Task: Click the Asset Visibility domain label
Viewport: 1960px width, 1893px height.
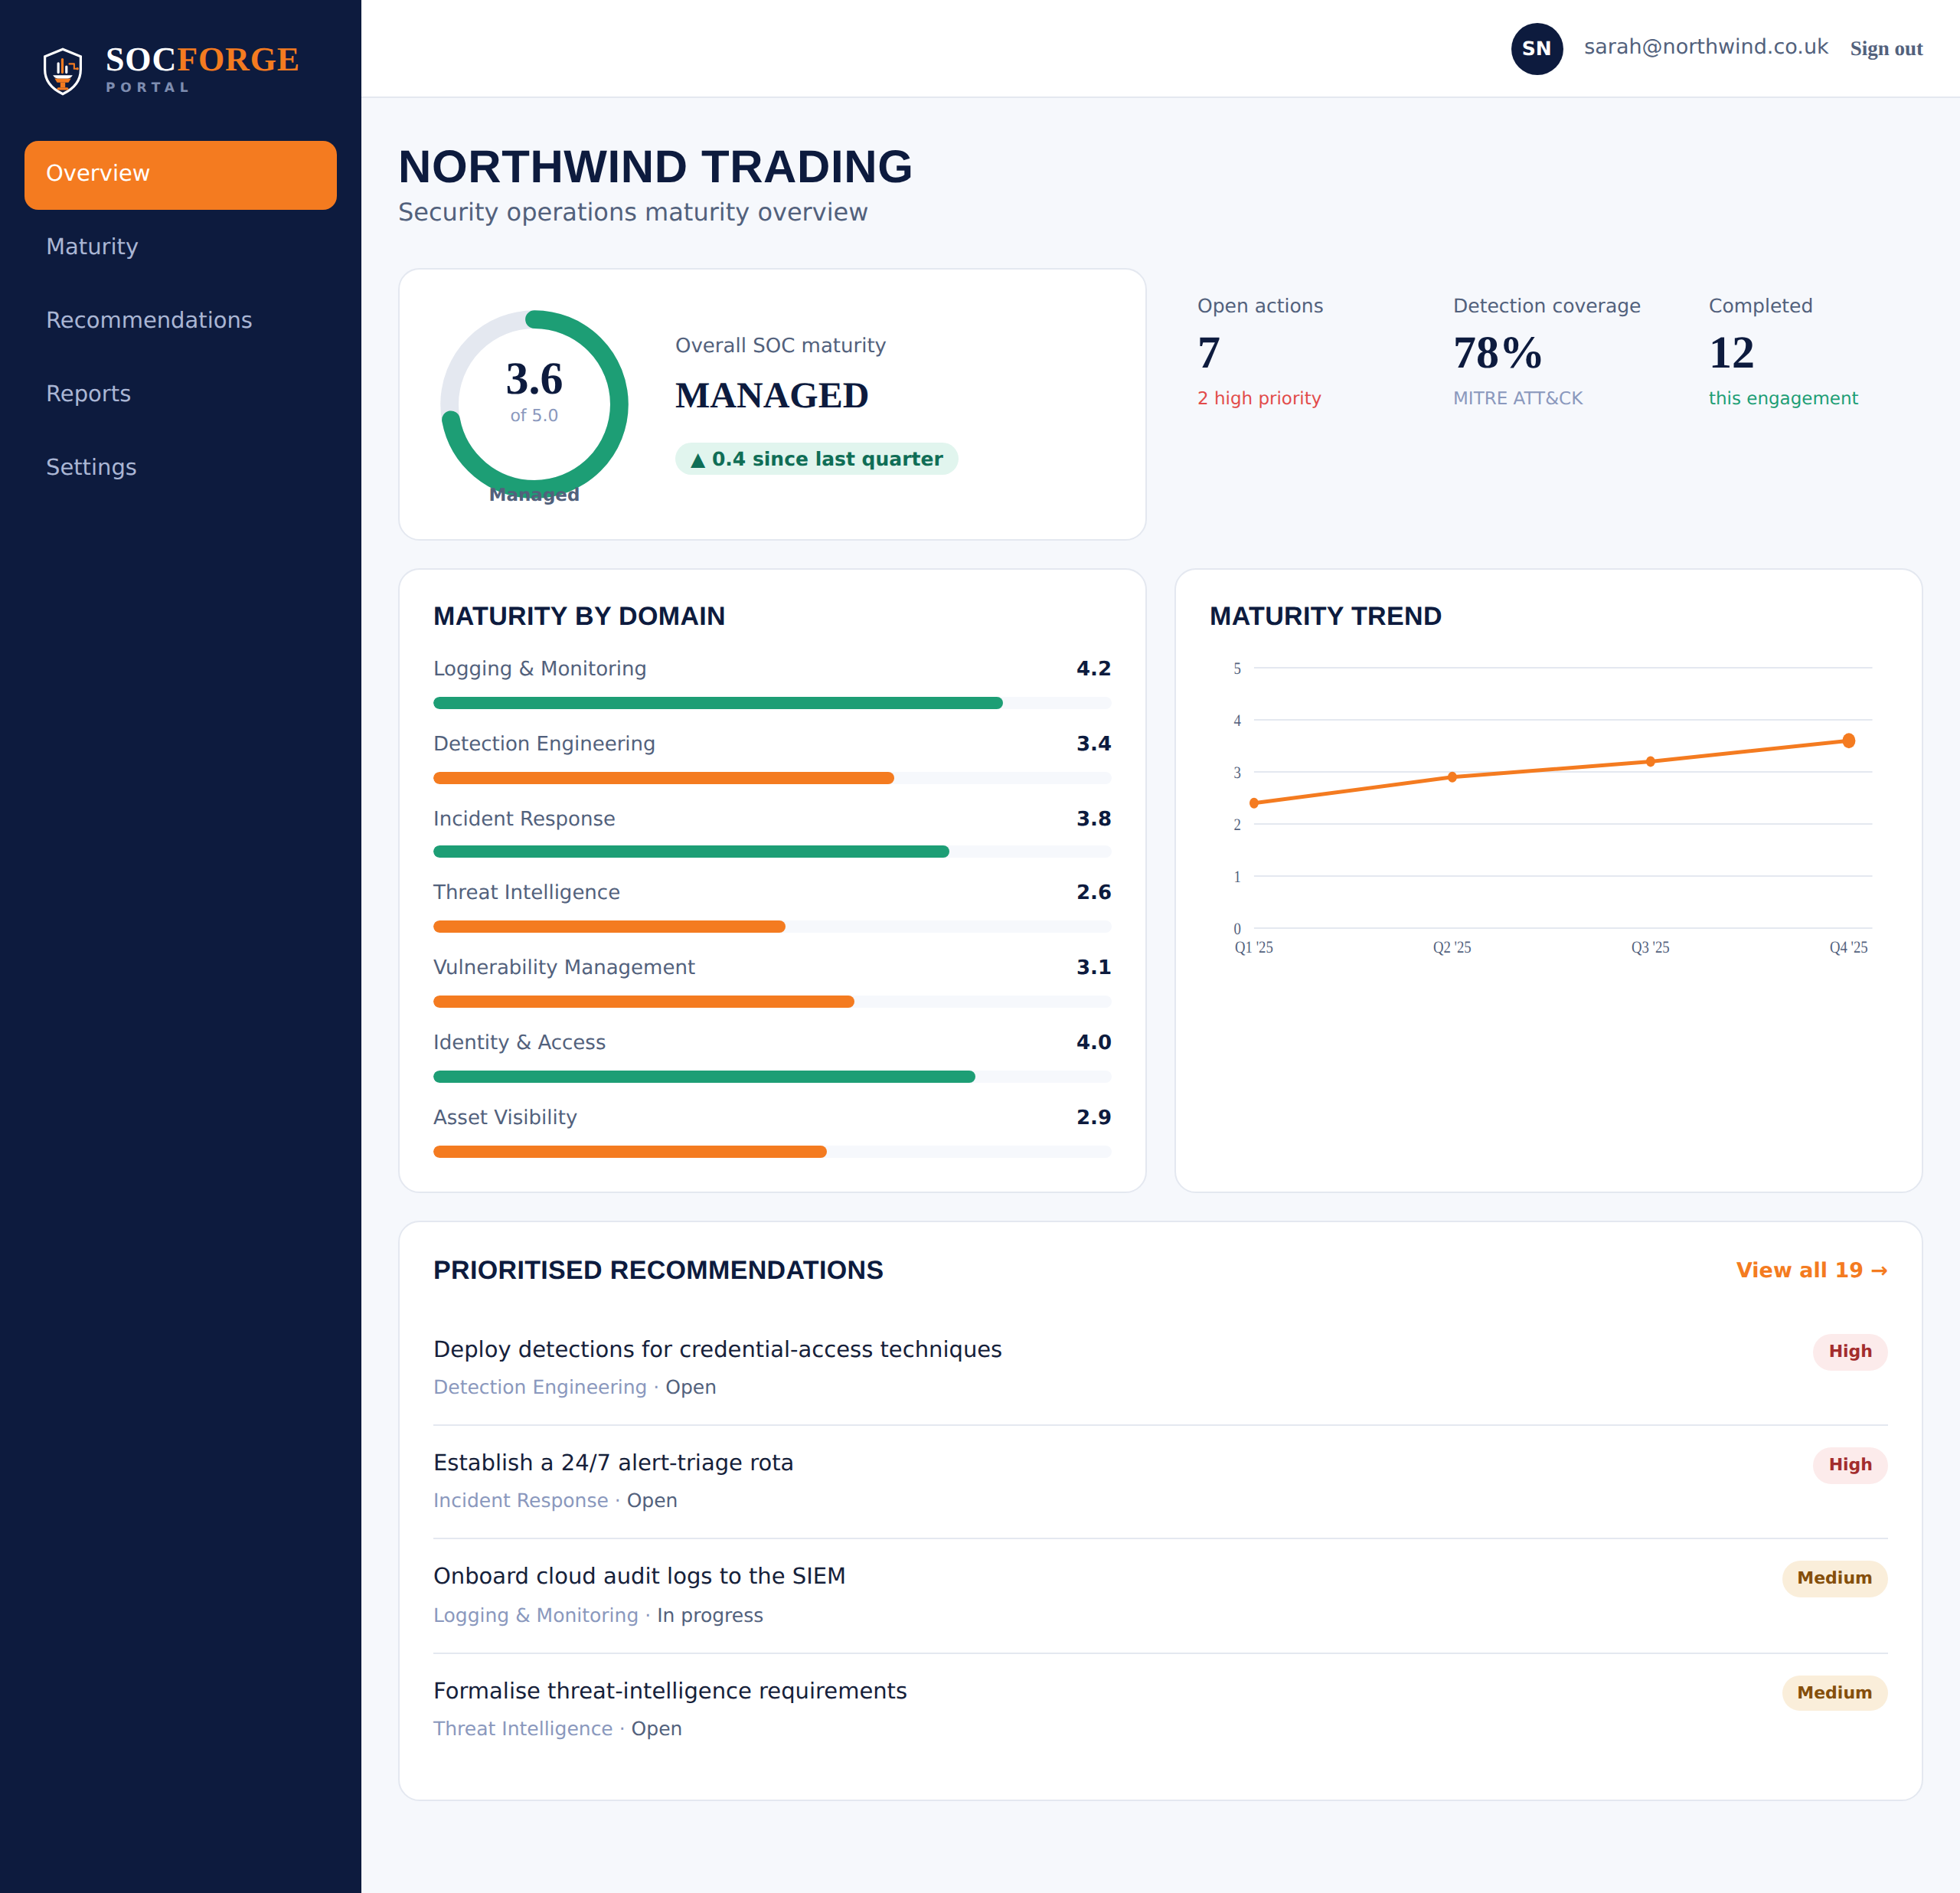Action: (x=505, y=1117)
